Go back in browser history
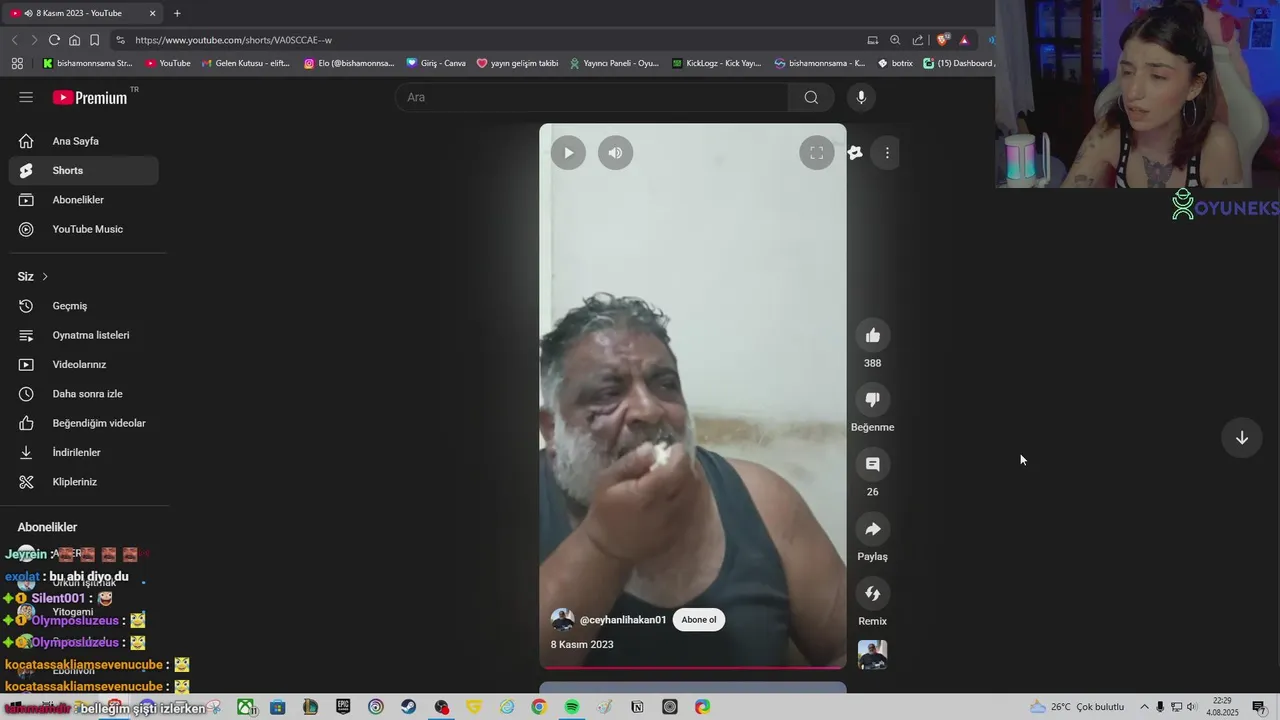 point(15,40)
